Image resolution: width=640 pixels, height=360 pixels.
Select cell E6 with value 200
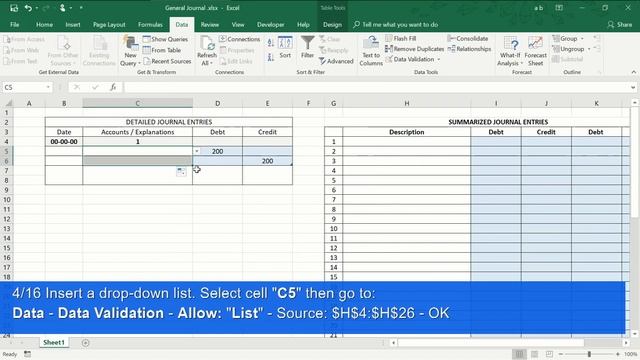[267, 161]
